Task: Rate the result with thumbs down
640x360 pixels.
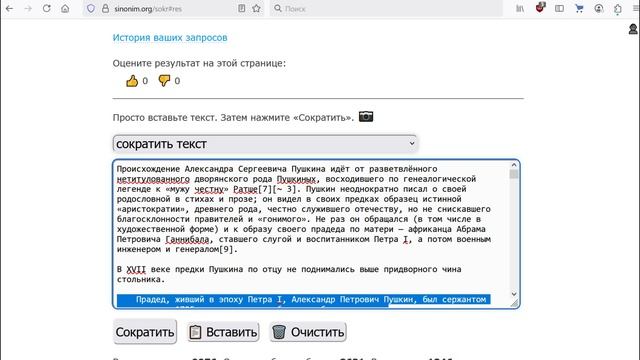Action: point(164,81)
